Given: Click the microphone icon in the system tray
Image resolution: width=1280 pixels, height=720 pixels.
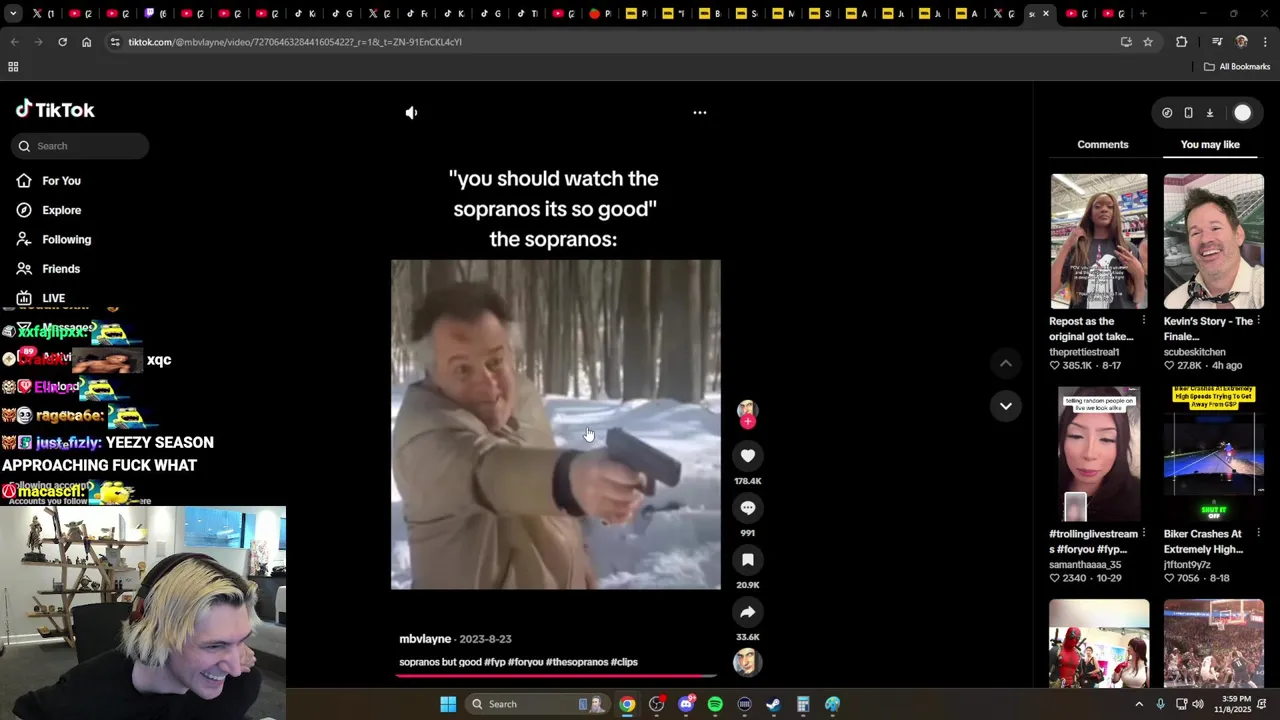Looking at the screenshot, I should (x=1160, y=704).
